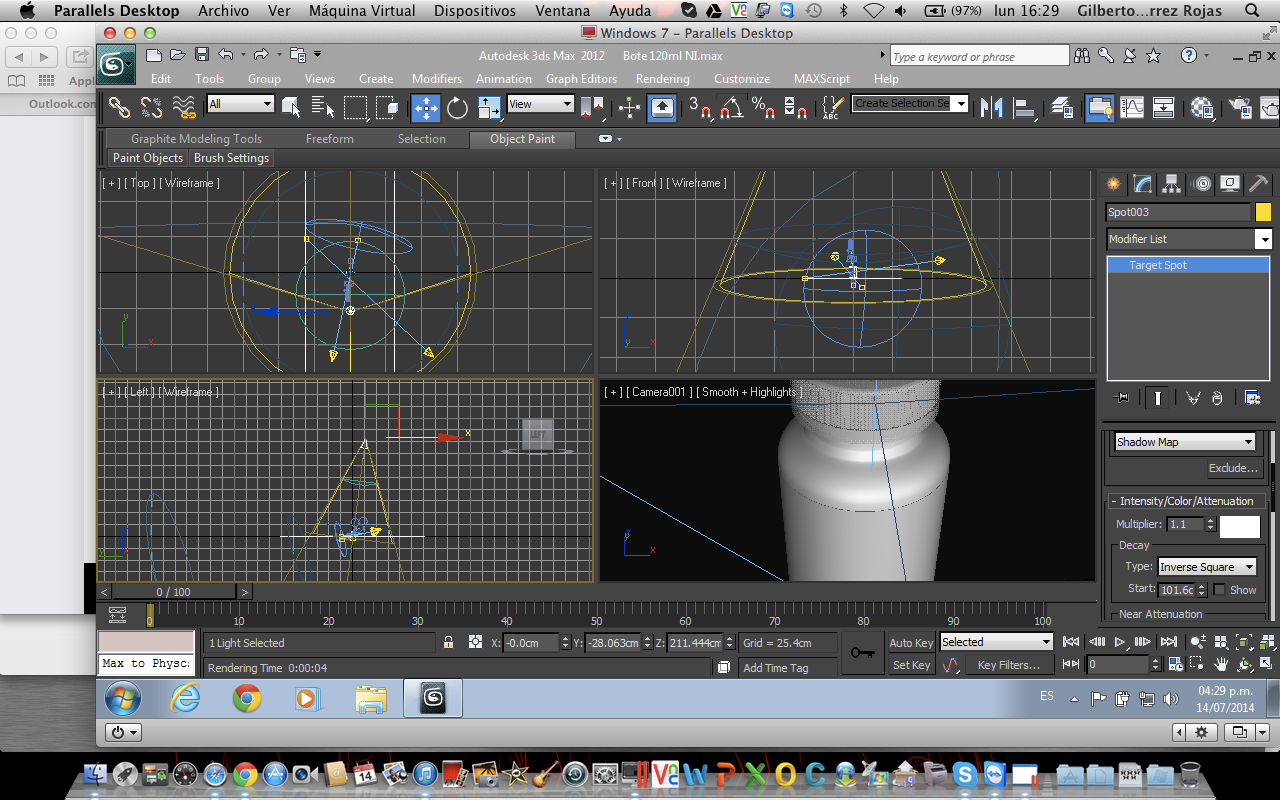1280x800 pixels.
Task: Open Select by Name tool
Action: tap(323, 106)
